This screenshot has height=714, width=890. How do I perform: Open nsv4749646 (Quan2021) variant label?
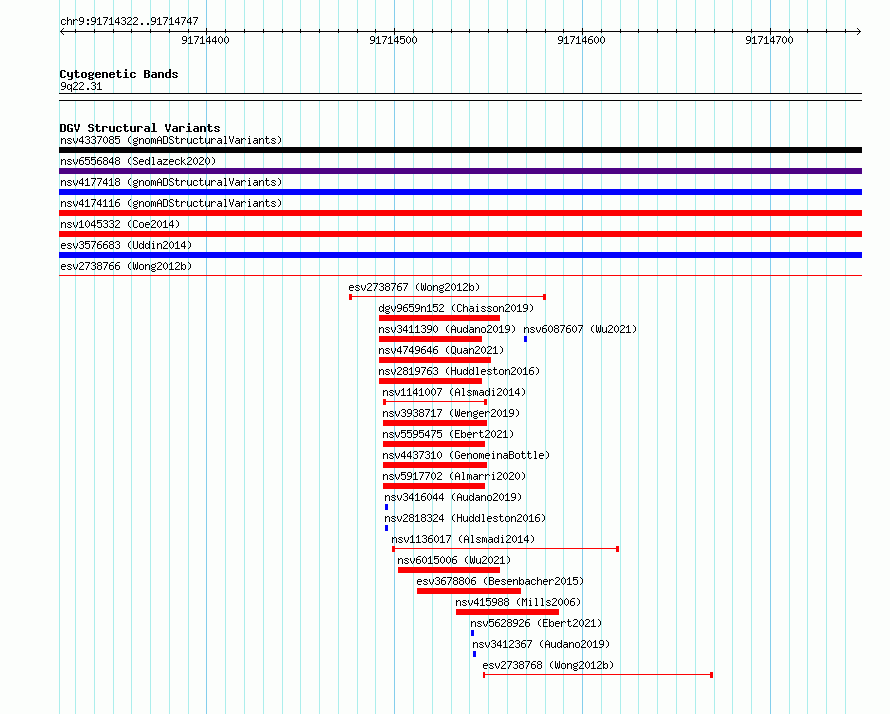click(441, 350)
